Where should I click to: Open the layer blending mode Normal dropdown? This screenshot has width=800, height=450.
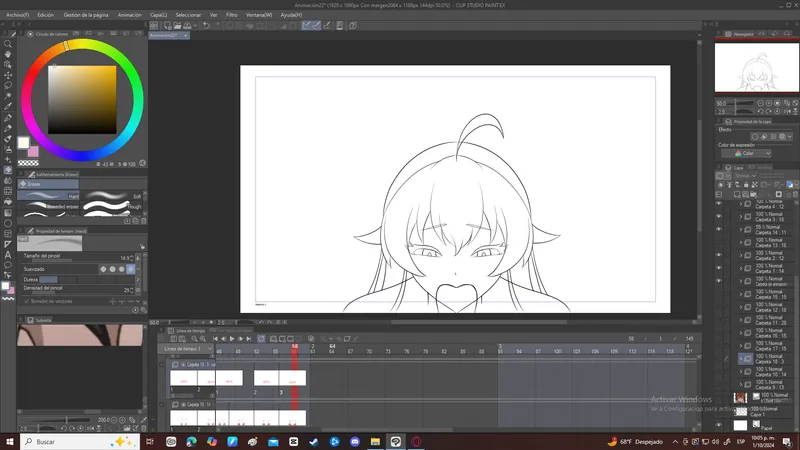tap(745, 176)
